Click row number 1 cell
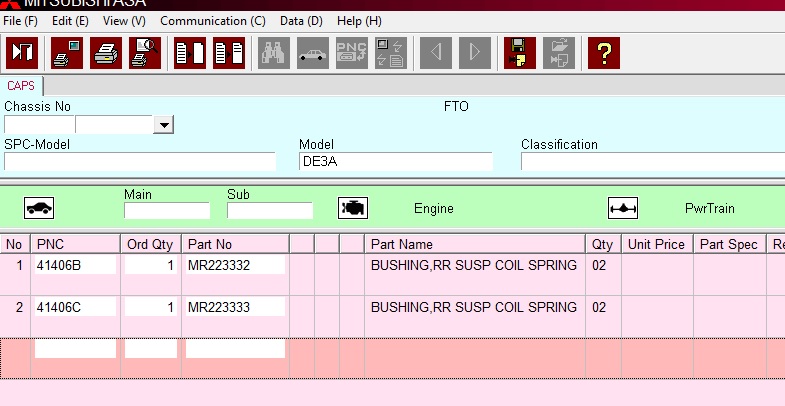785x406 pixels. [16, 274]
